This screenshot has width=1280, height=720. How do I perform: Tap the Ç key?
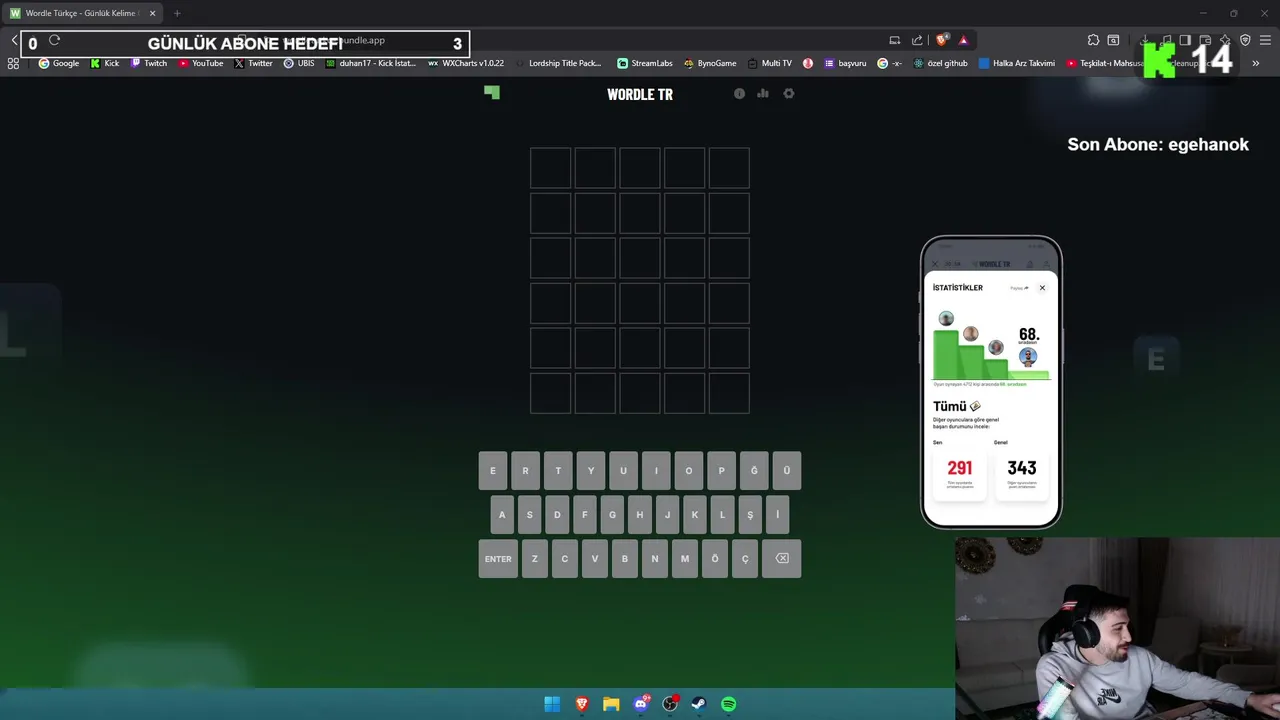point(745,559)
